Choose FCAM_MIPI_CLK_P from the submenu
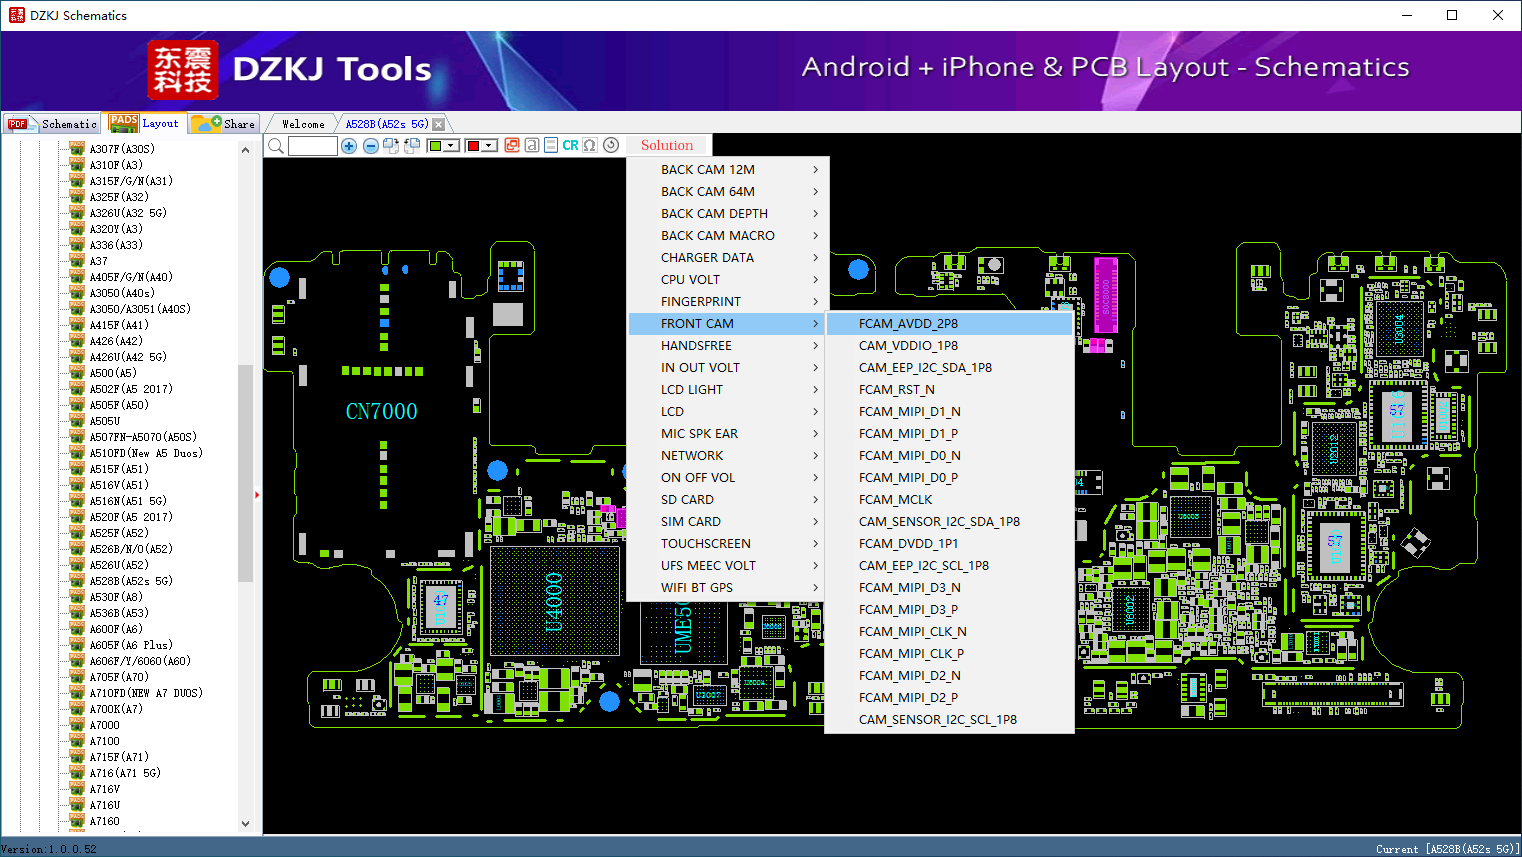The width and height of the screenshot is (1522, 857). 949,654
